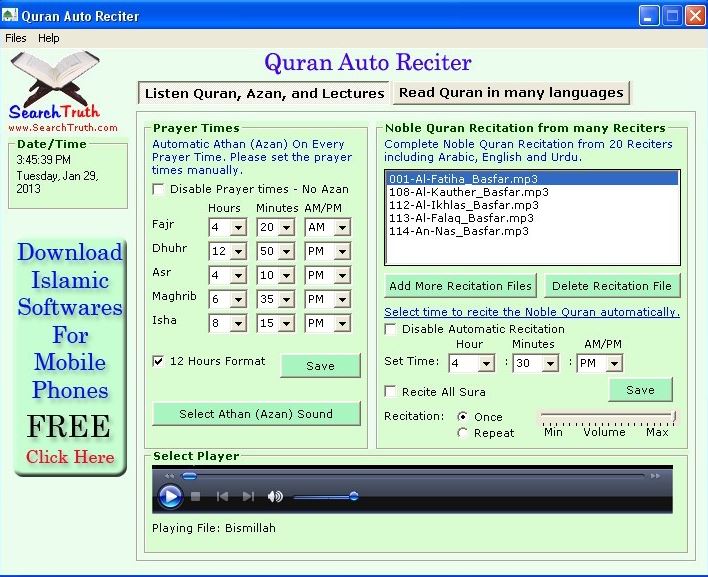Start playback with the blue Play button
708x577 pixels.
(x=170, y=496)
